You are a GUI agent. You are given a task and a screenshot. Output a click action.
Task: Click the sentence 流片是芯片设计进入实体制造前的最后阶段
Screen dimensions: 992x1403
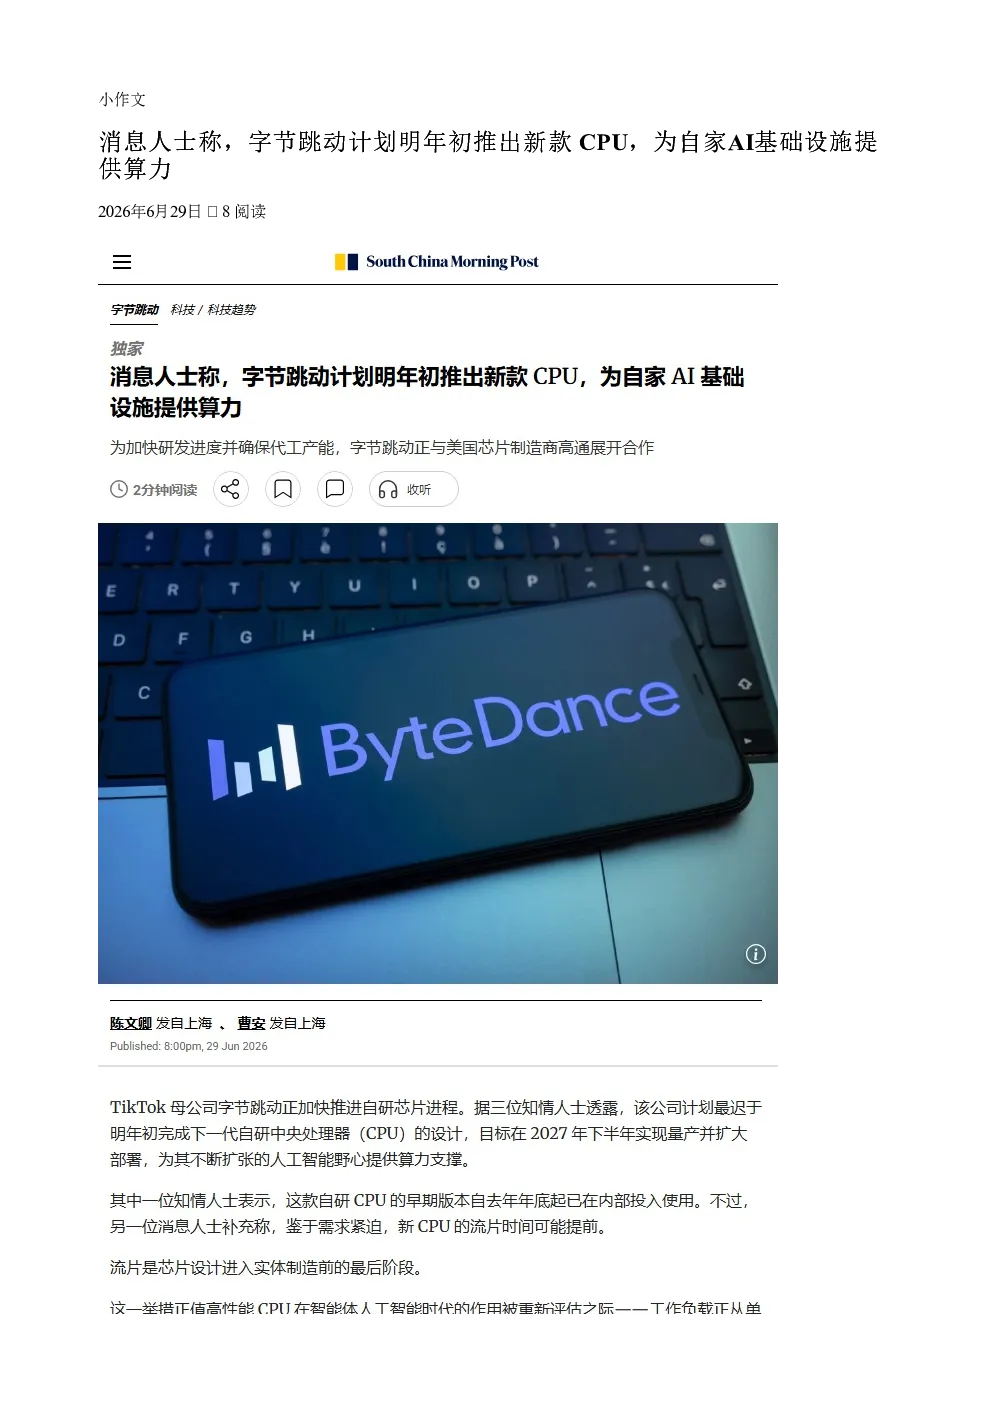coord(266,1267)
